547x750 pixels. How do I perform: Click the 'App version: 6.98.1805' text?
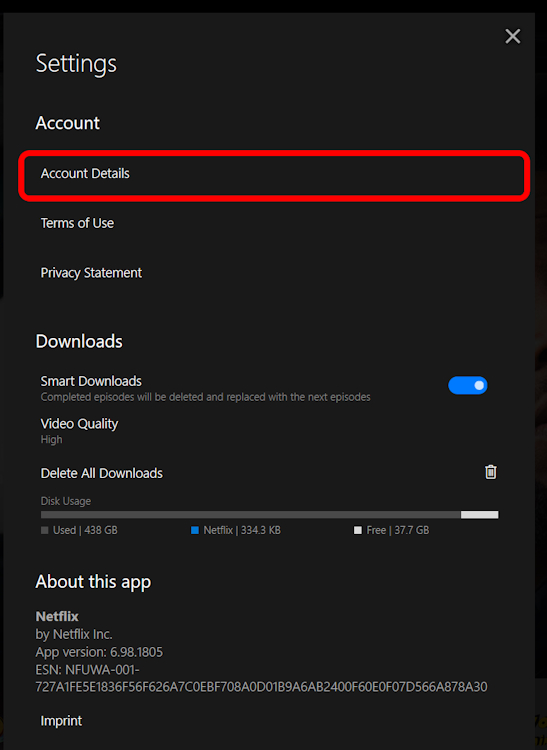pos(99,652)
